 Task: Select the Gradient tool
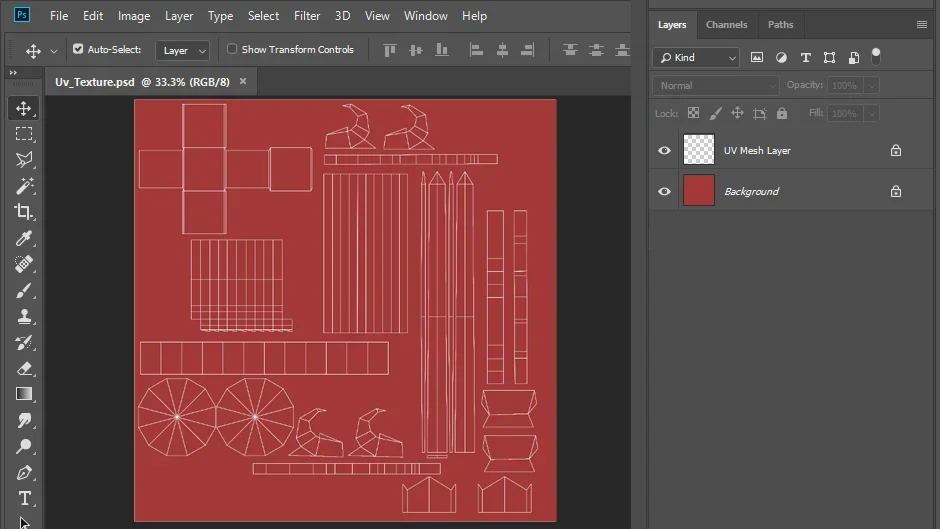pos(24,394)
